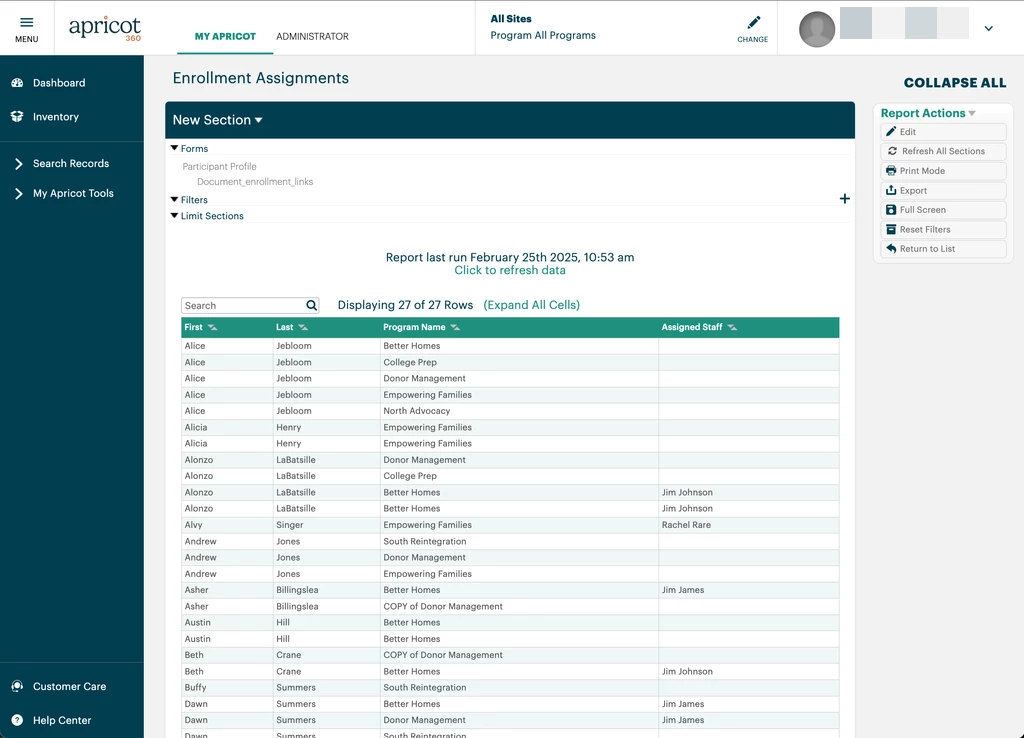Screen dimensions: 1024x738
Task: Switch to the ADMINISTRATOR tab
Action: coord(312,37)
